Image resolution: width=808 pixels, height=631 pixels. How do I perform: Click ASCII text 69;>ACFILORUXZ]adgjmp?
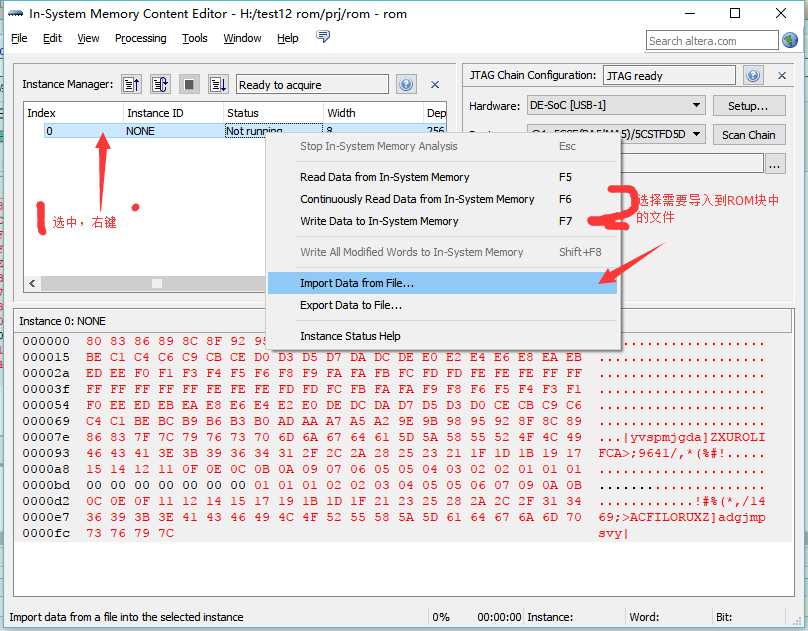coord(682,517)
